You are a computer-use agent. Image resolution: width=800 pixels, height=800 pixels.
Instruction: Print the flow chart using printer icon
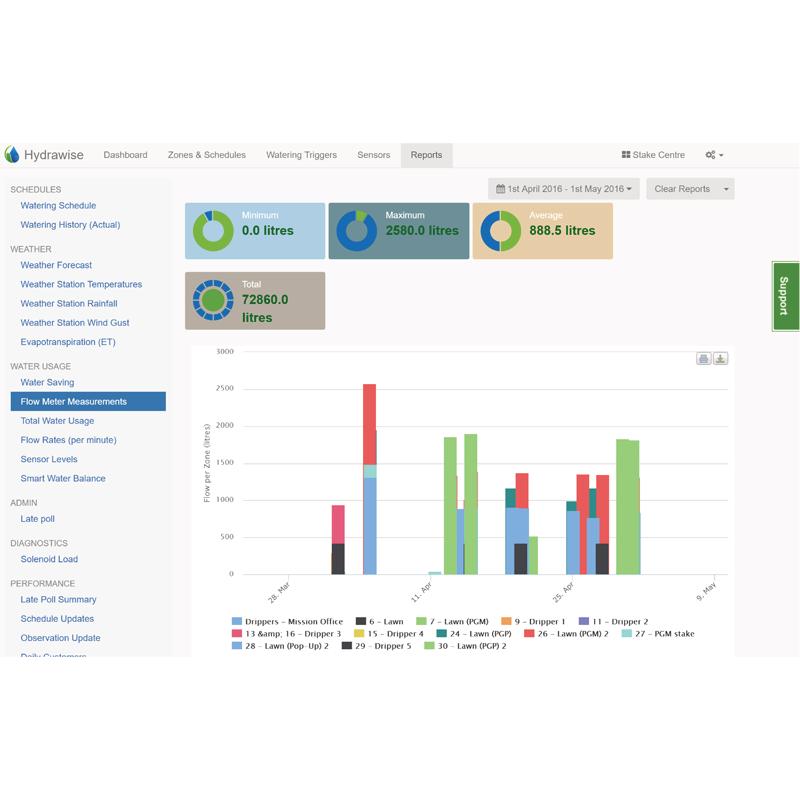click(x=703, y=359)
